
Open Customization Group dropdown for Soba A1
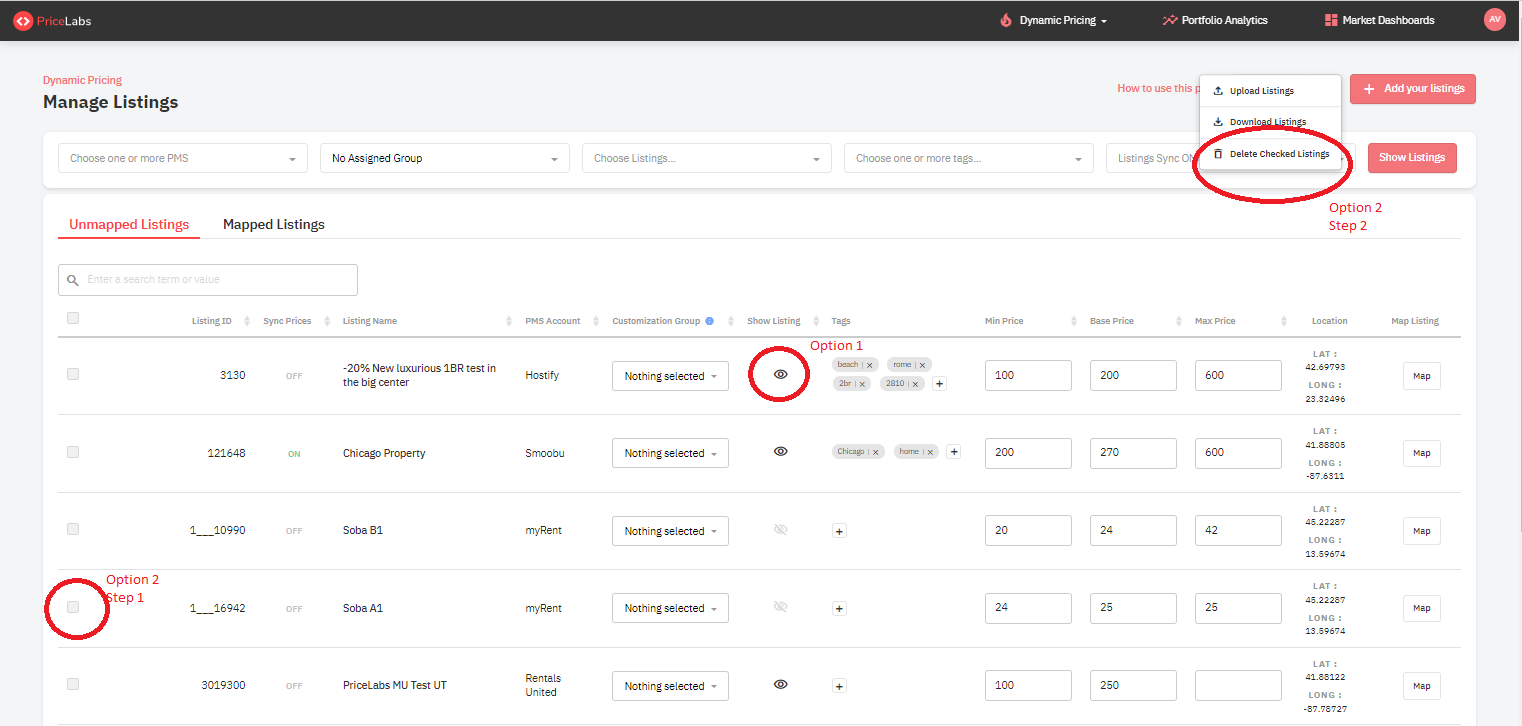click(670, 608)
